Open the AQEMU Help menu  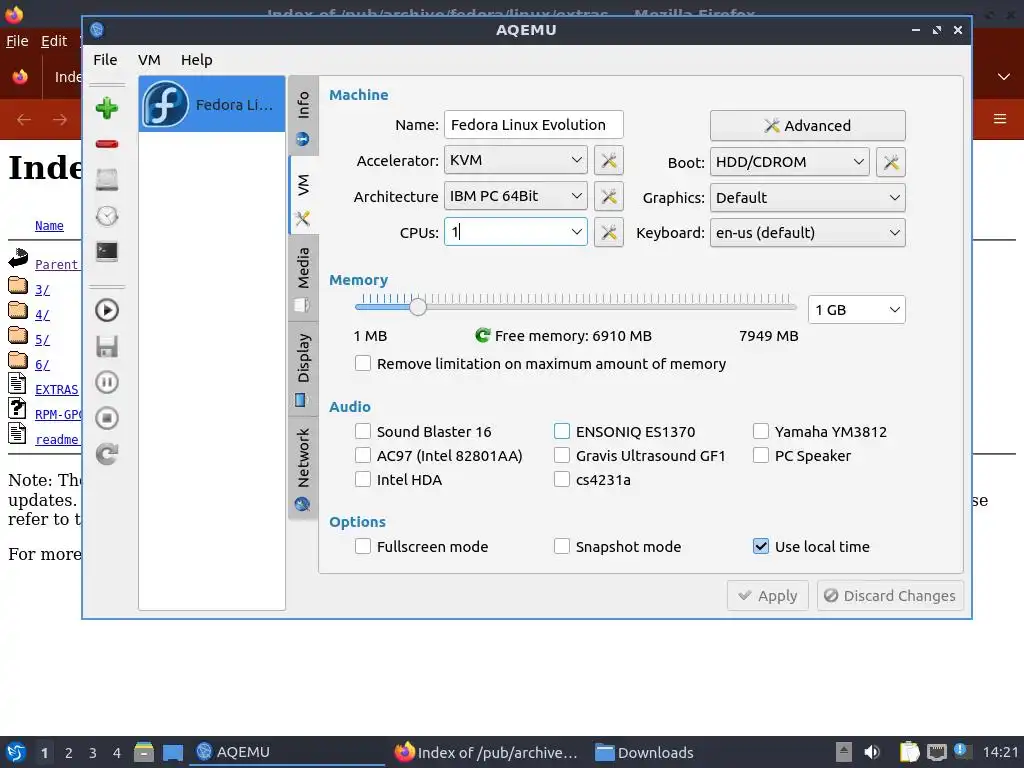(197, 60)
